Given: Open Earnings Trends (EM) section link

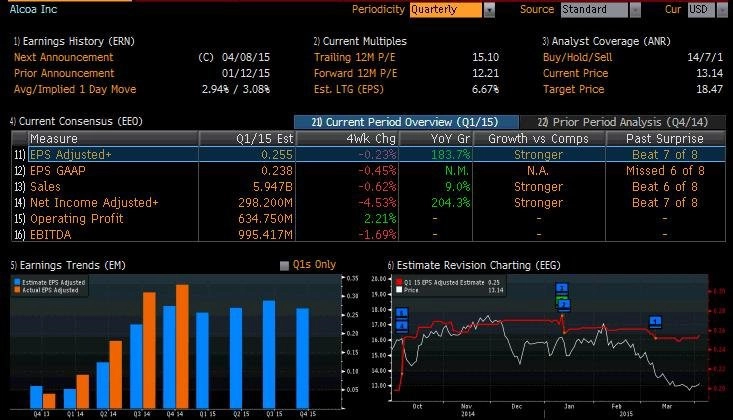Looking at the screenshot, I should 68,265.
